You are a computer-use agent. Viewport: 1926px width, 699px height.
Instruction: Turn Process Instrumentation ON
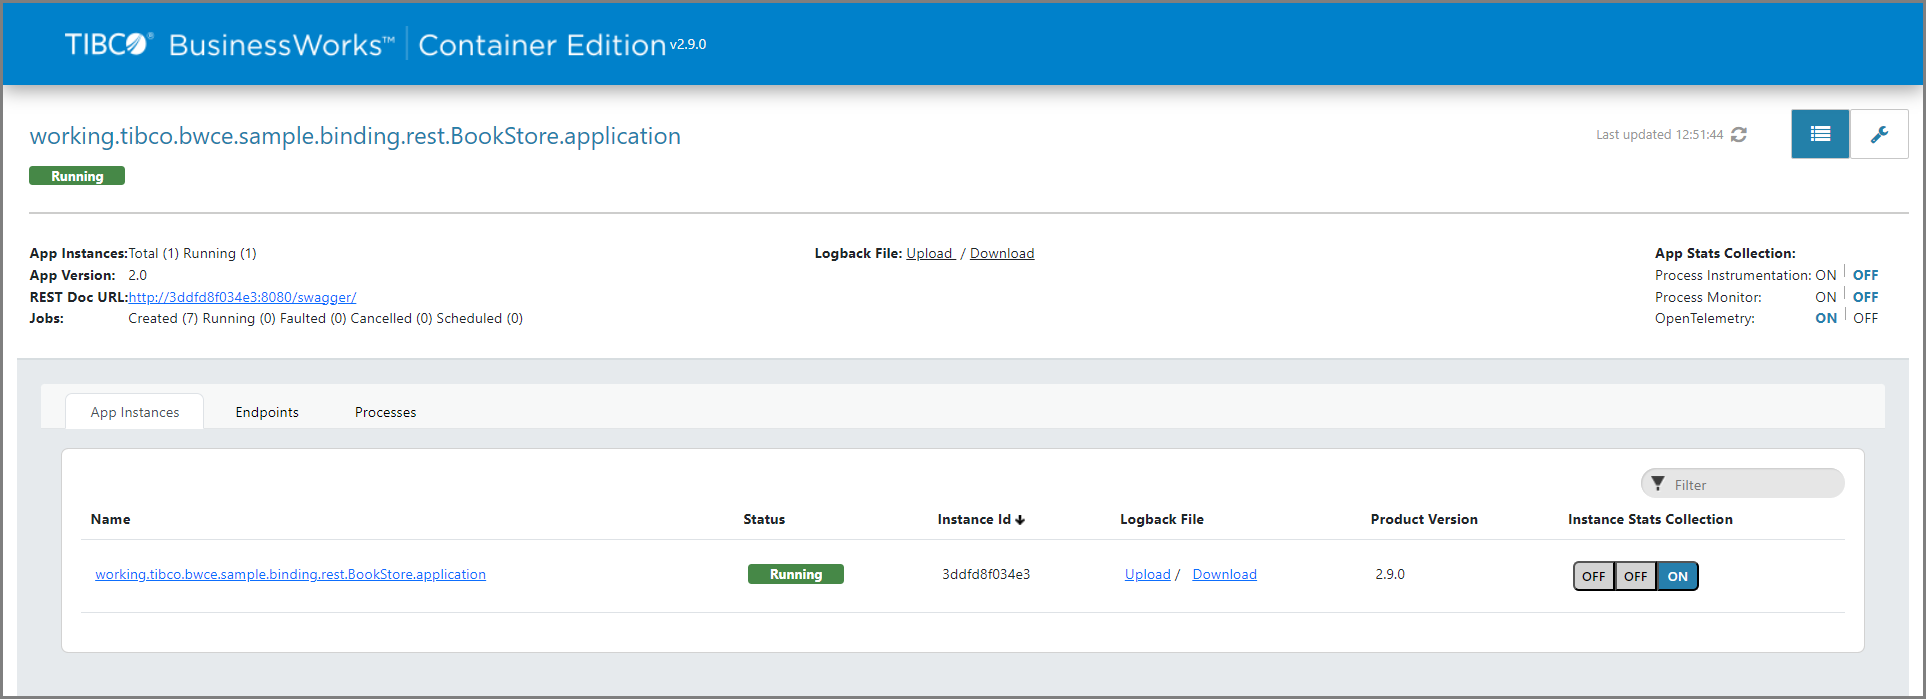coord(1826,275)
